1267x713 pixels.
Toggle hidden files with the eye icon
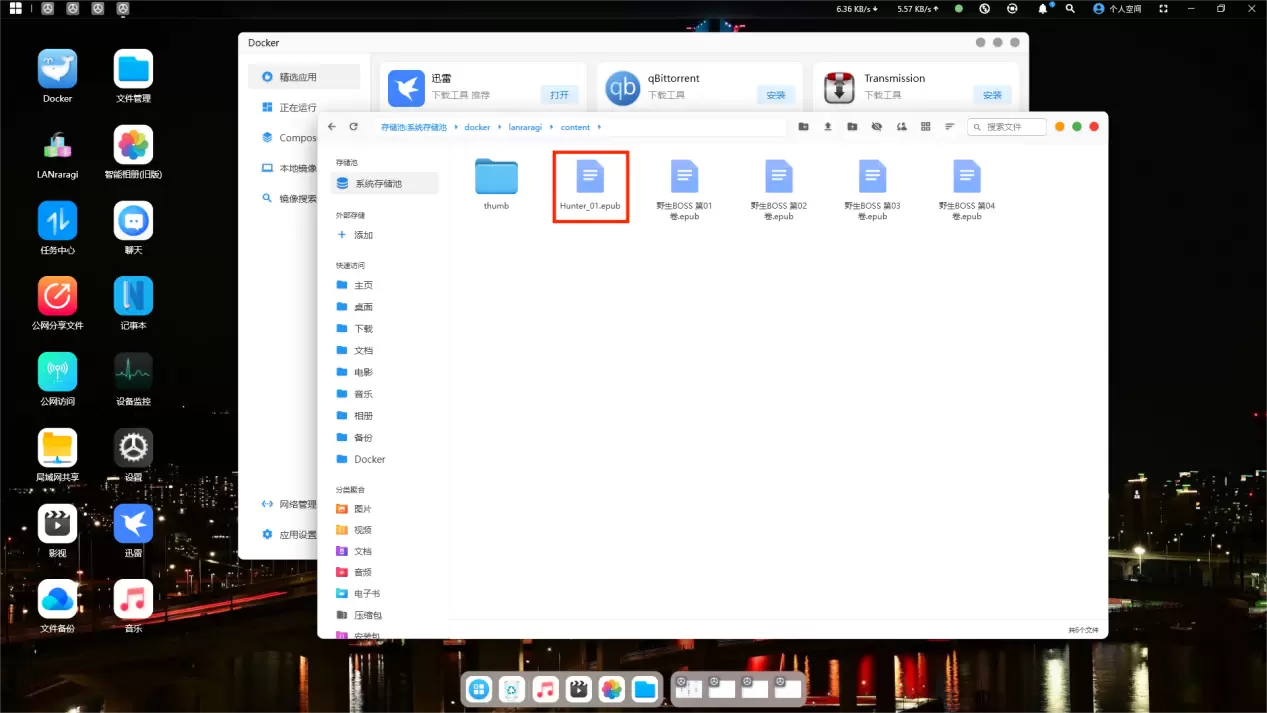877,127
